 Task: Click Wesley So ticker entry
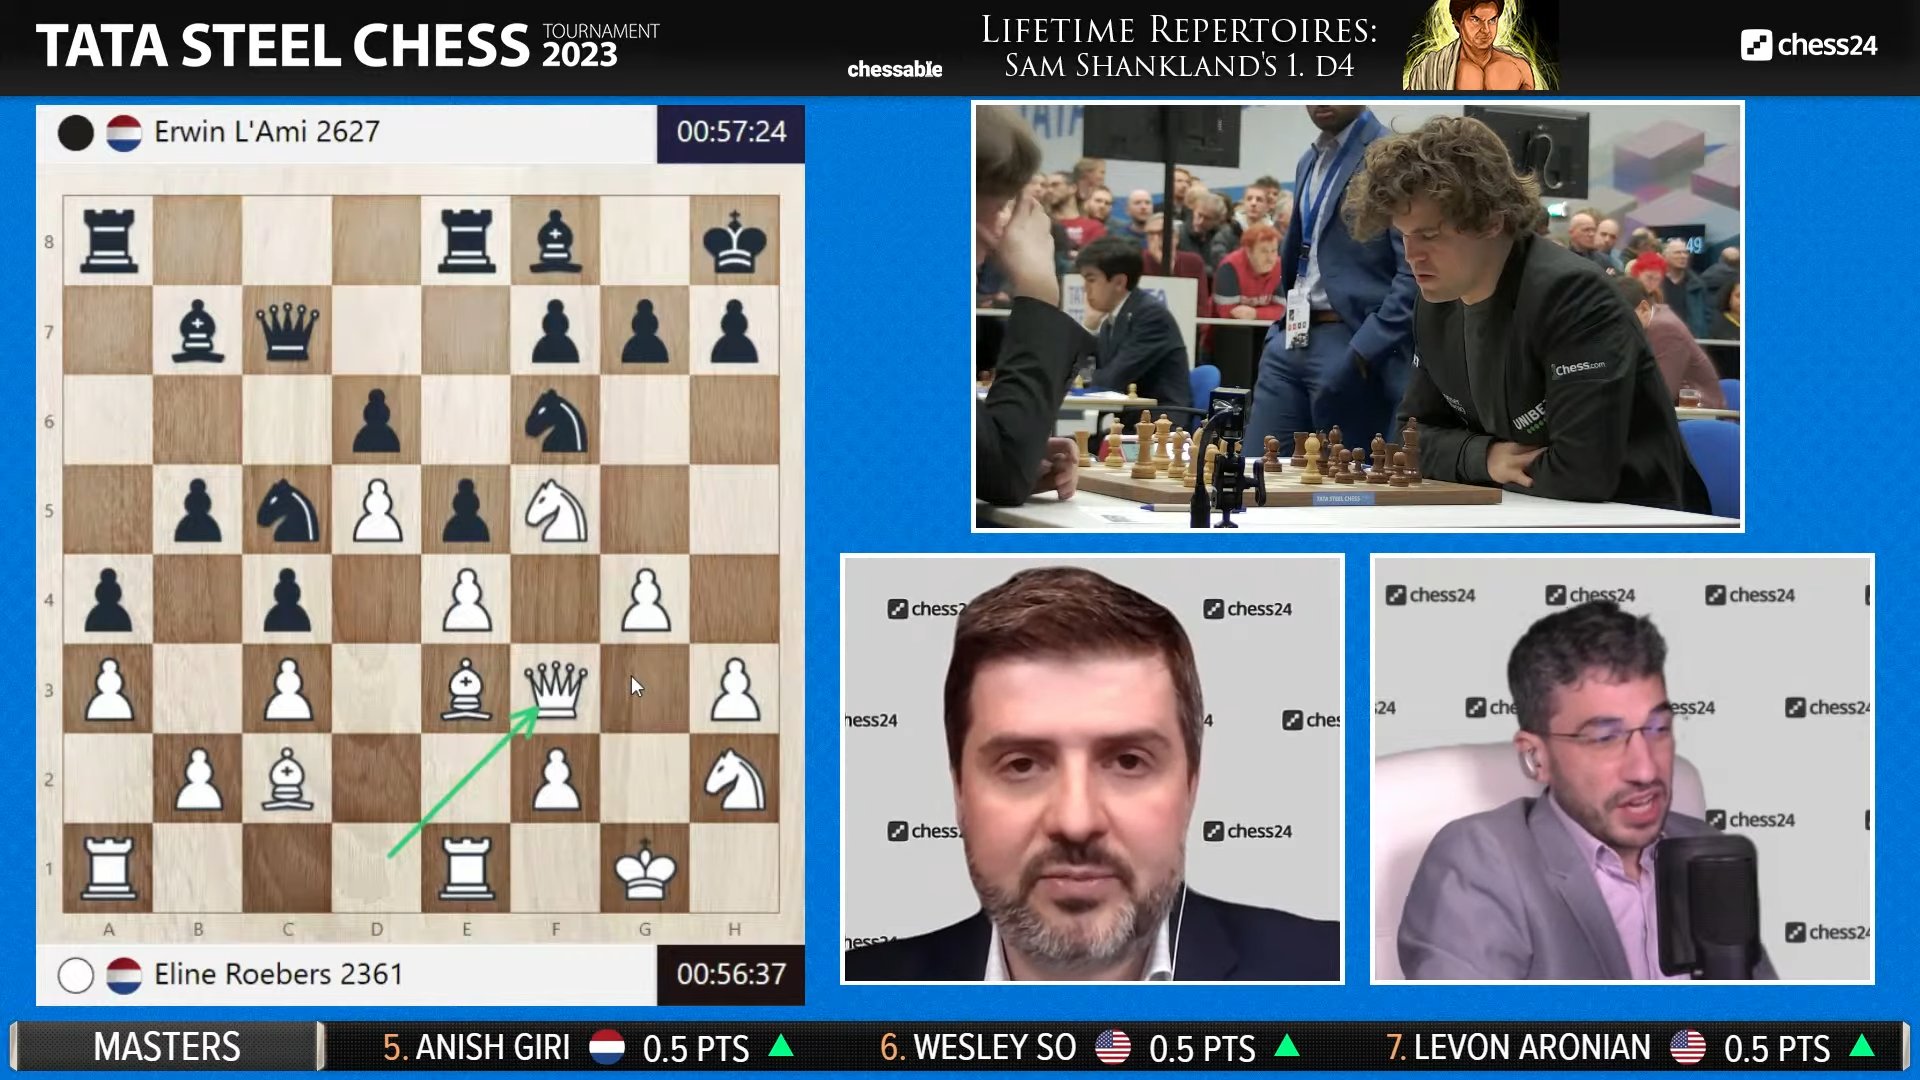(1090, 1047)
